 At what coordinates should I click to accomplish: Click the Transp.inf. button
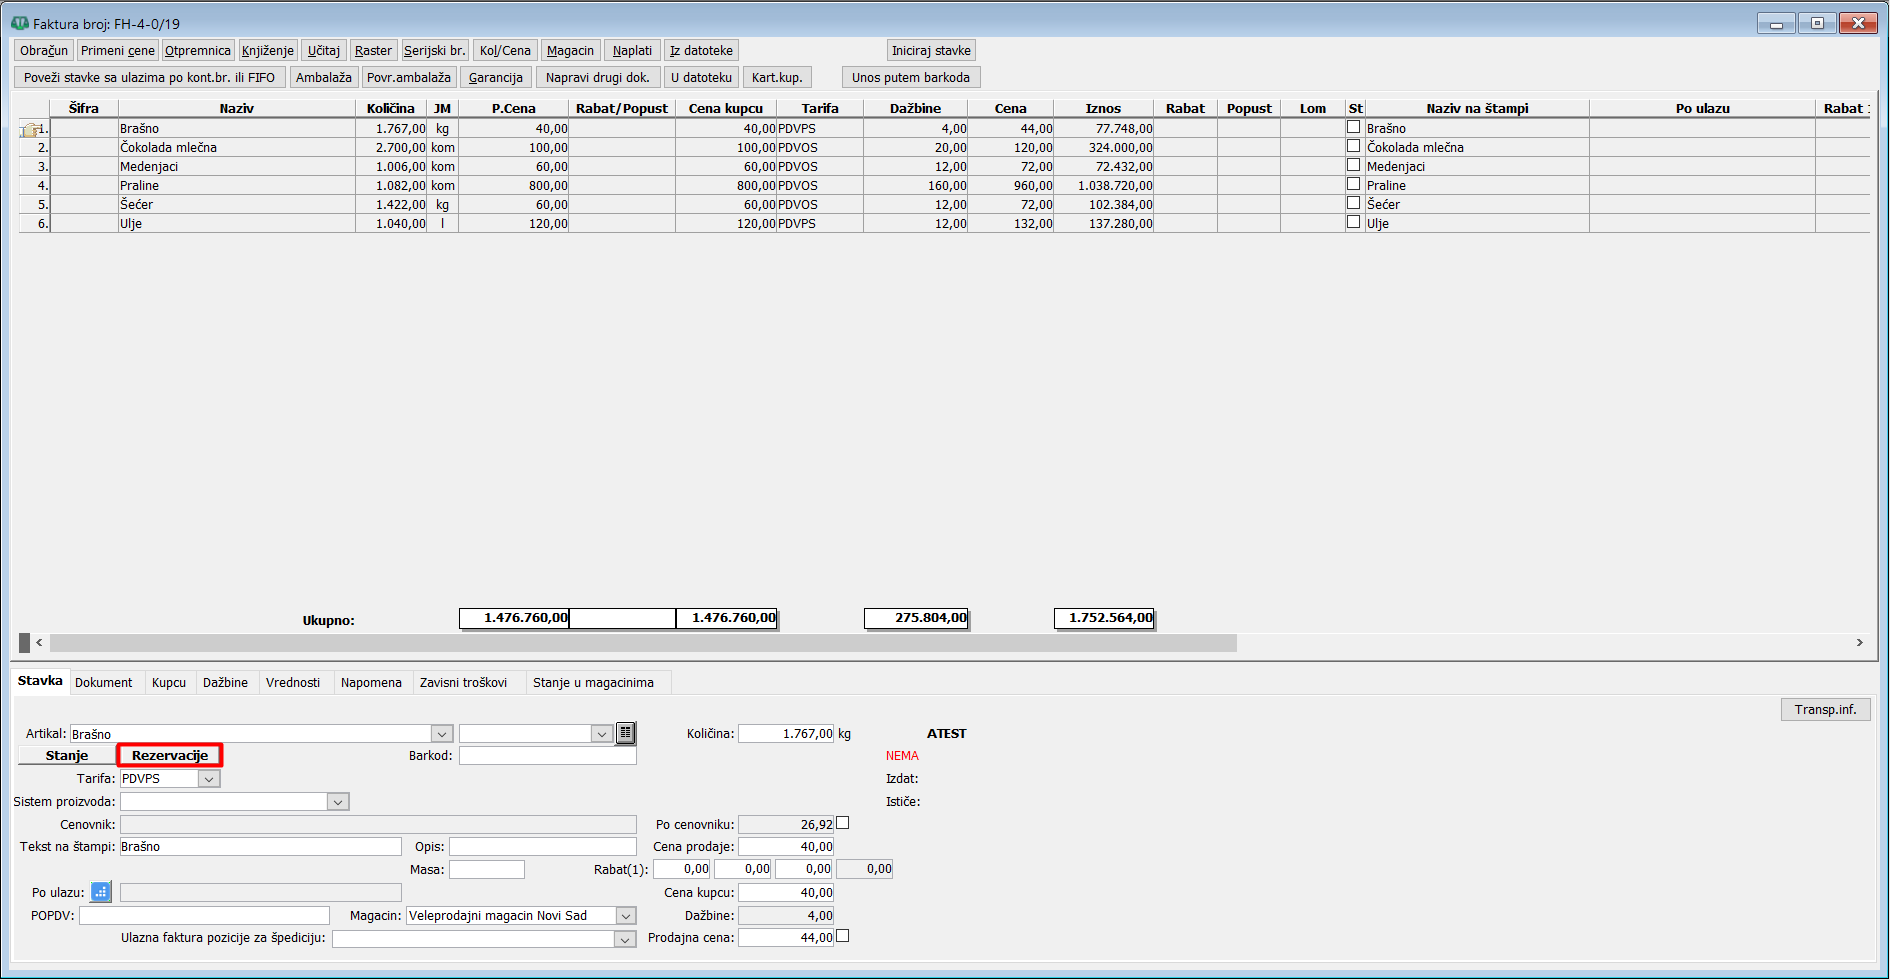[1825, 710]
